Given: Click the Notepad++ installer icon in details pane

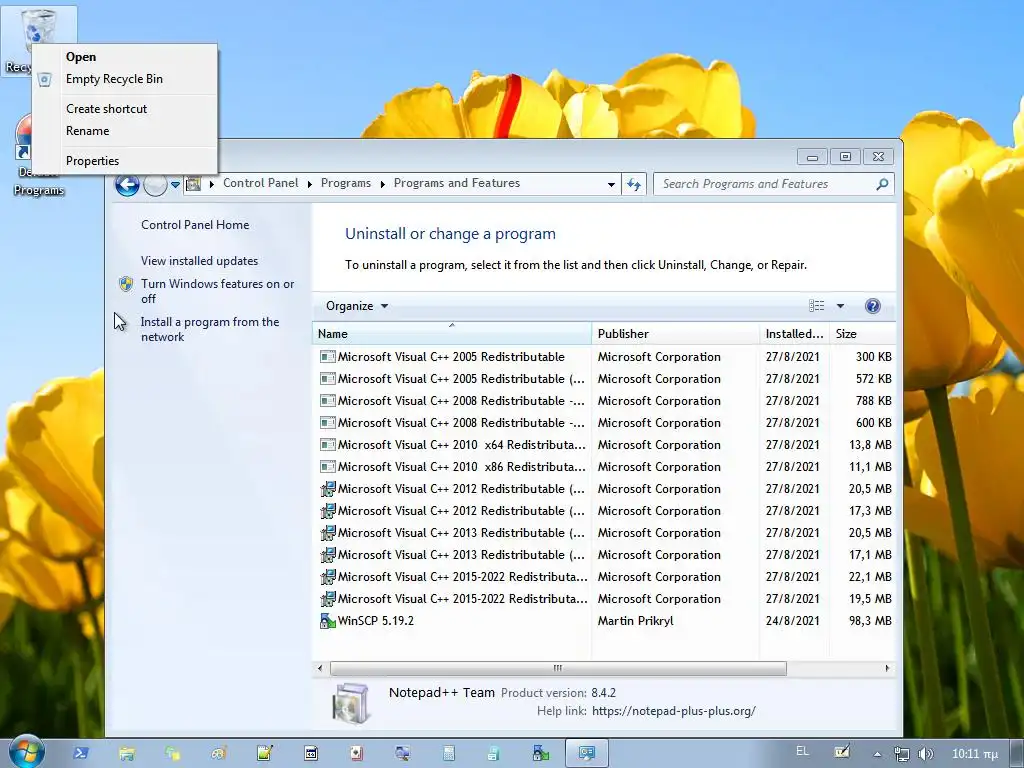Looking at the screenshot, I should click(x=351, y=703).
